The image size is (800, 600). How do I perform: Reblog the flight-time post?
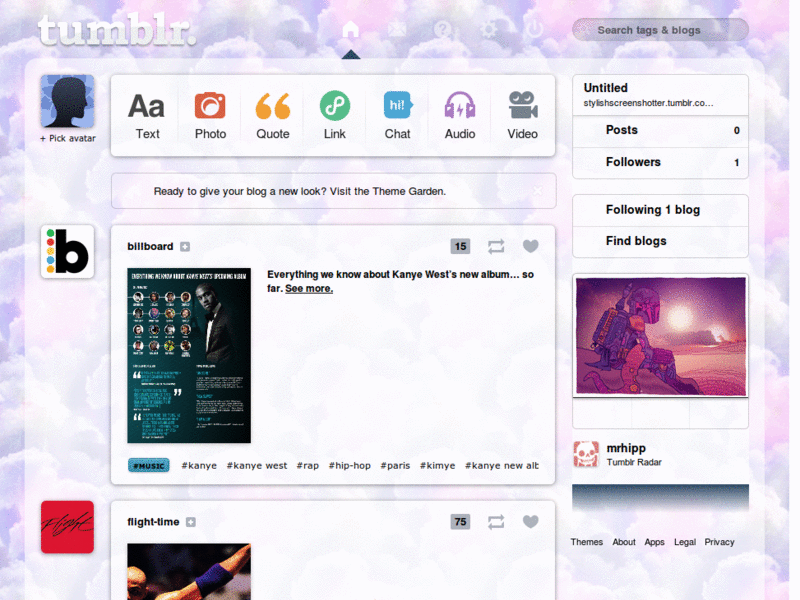pyautogui.click(x=496, y=522)
